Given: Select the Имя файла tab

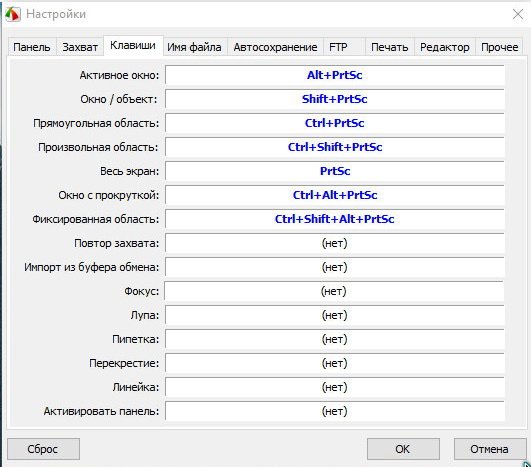Looking at the screenshot, I should (194, 47).
